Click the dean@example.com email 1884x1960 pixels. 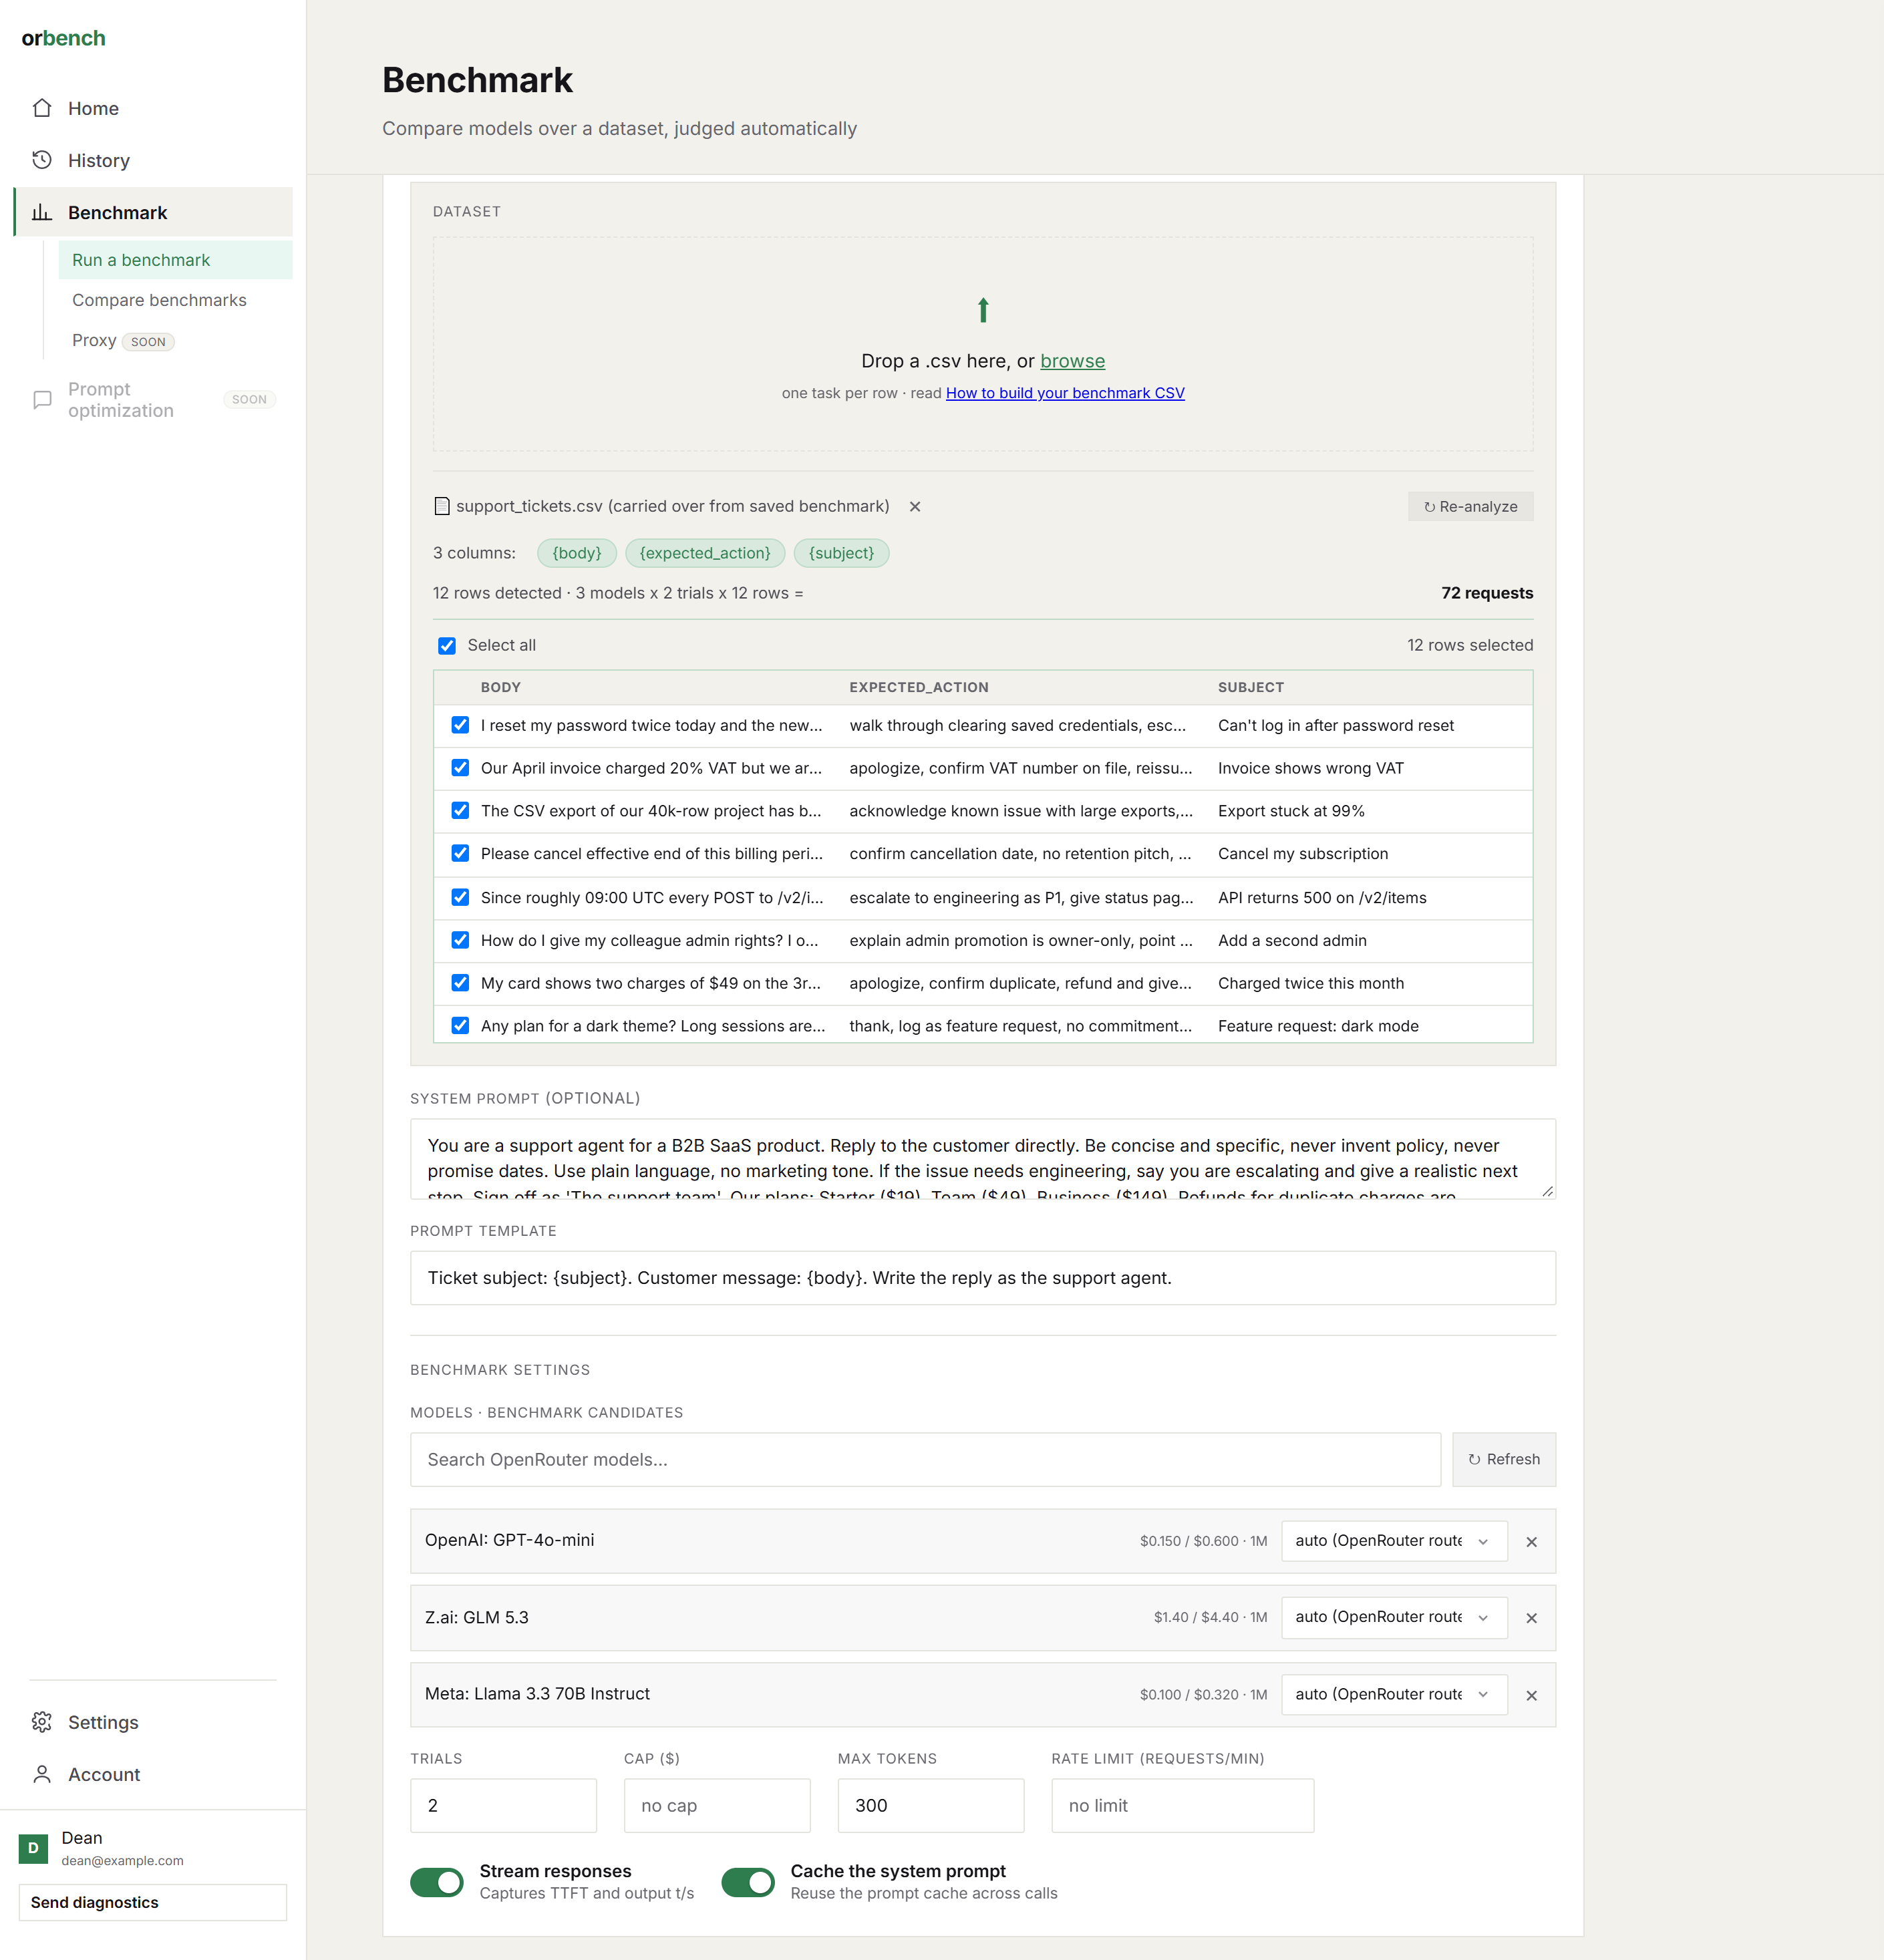[x=123, y=1861]
